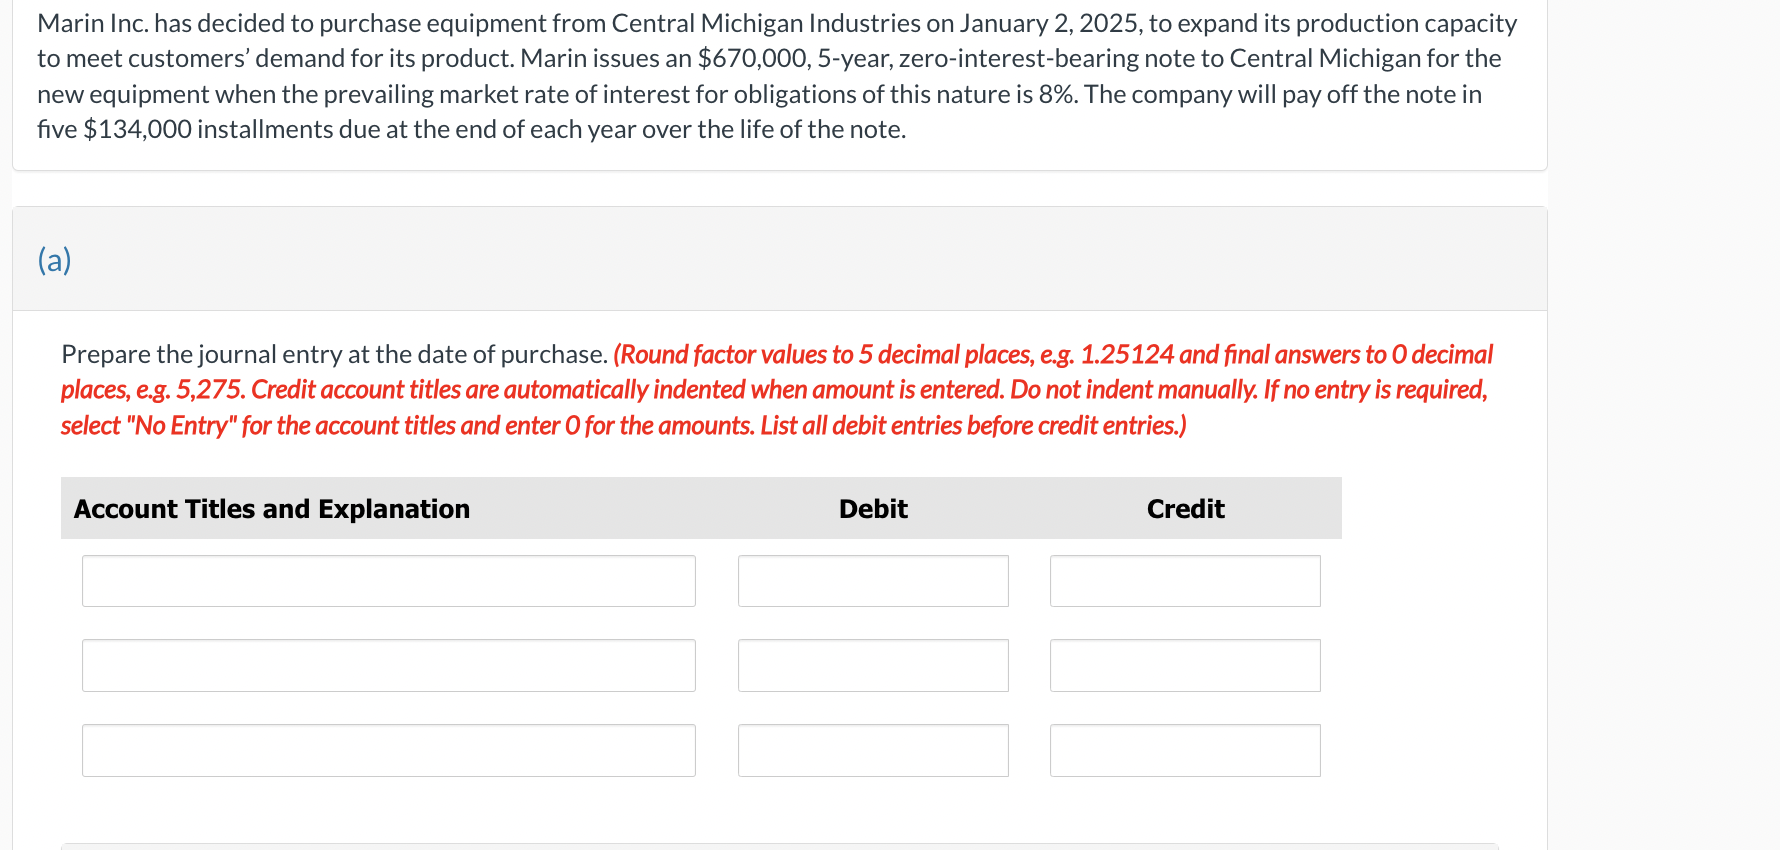This screenshot has width=1780, height=850.
Task: Click the Debit amount field in row three
Action: tap(872, 749)
